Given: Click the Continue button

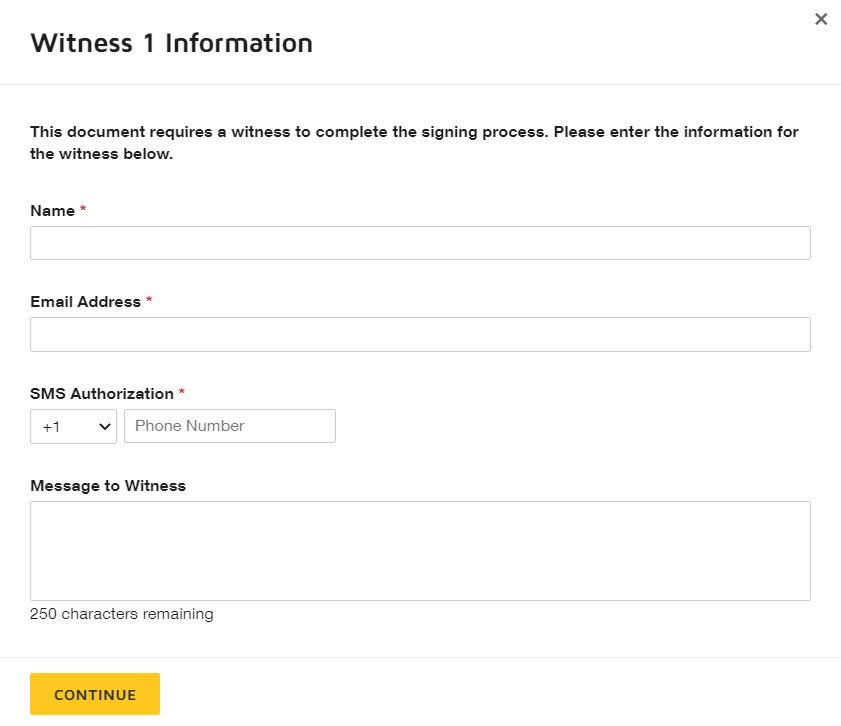Looking at the screenshot, I should click(x=95, y=694).
